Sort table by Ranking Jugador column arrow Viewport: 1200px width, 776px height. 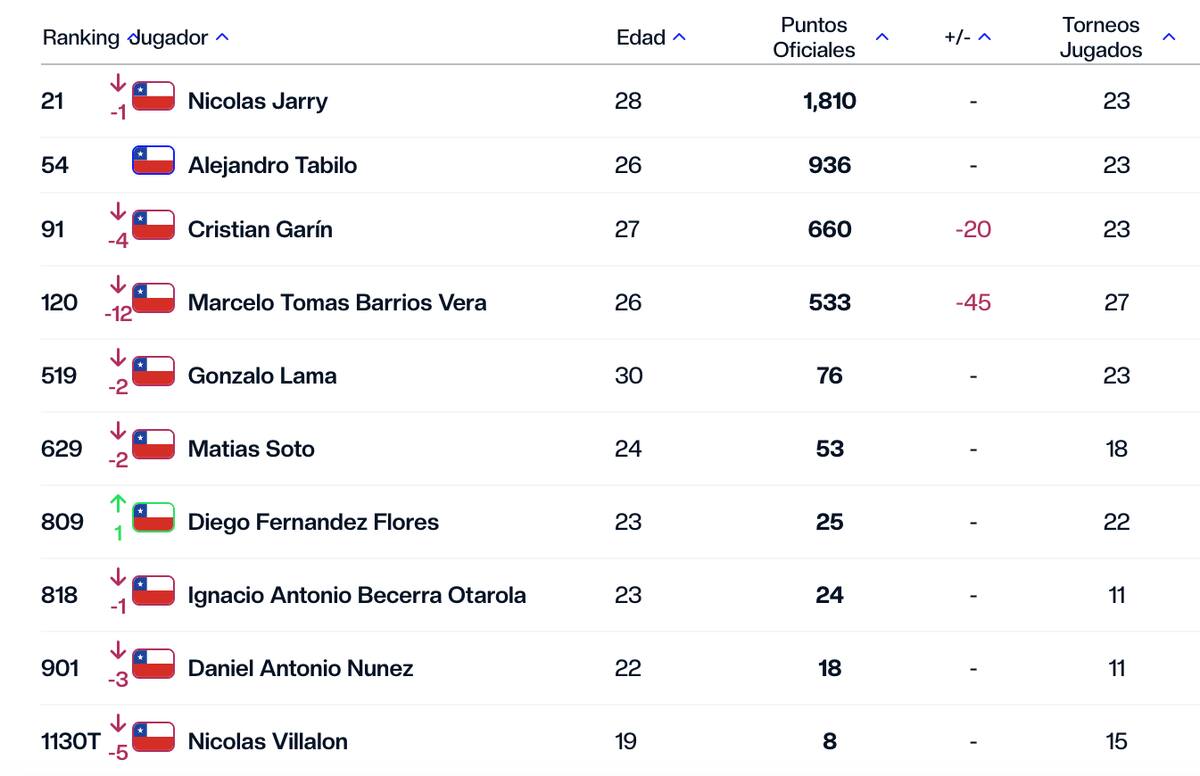222,38
